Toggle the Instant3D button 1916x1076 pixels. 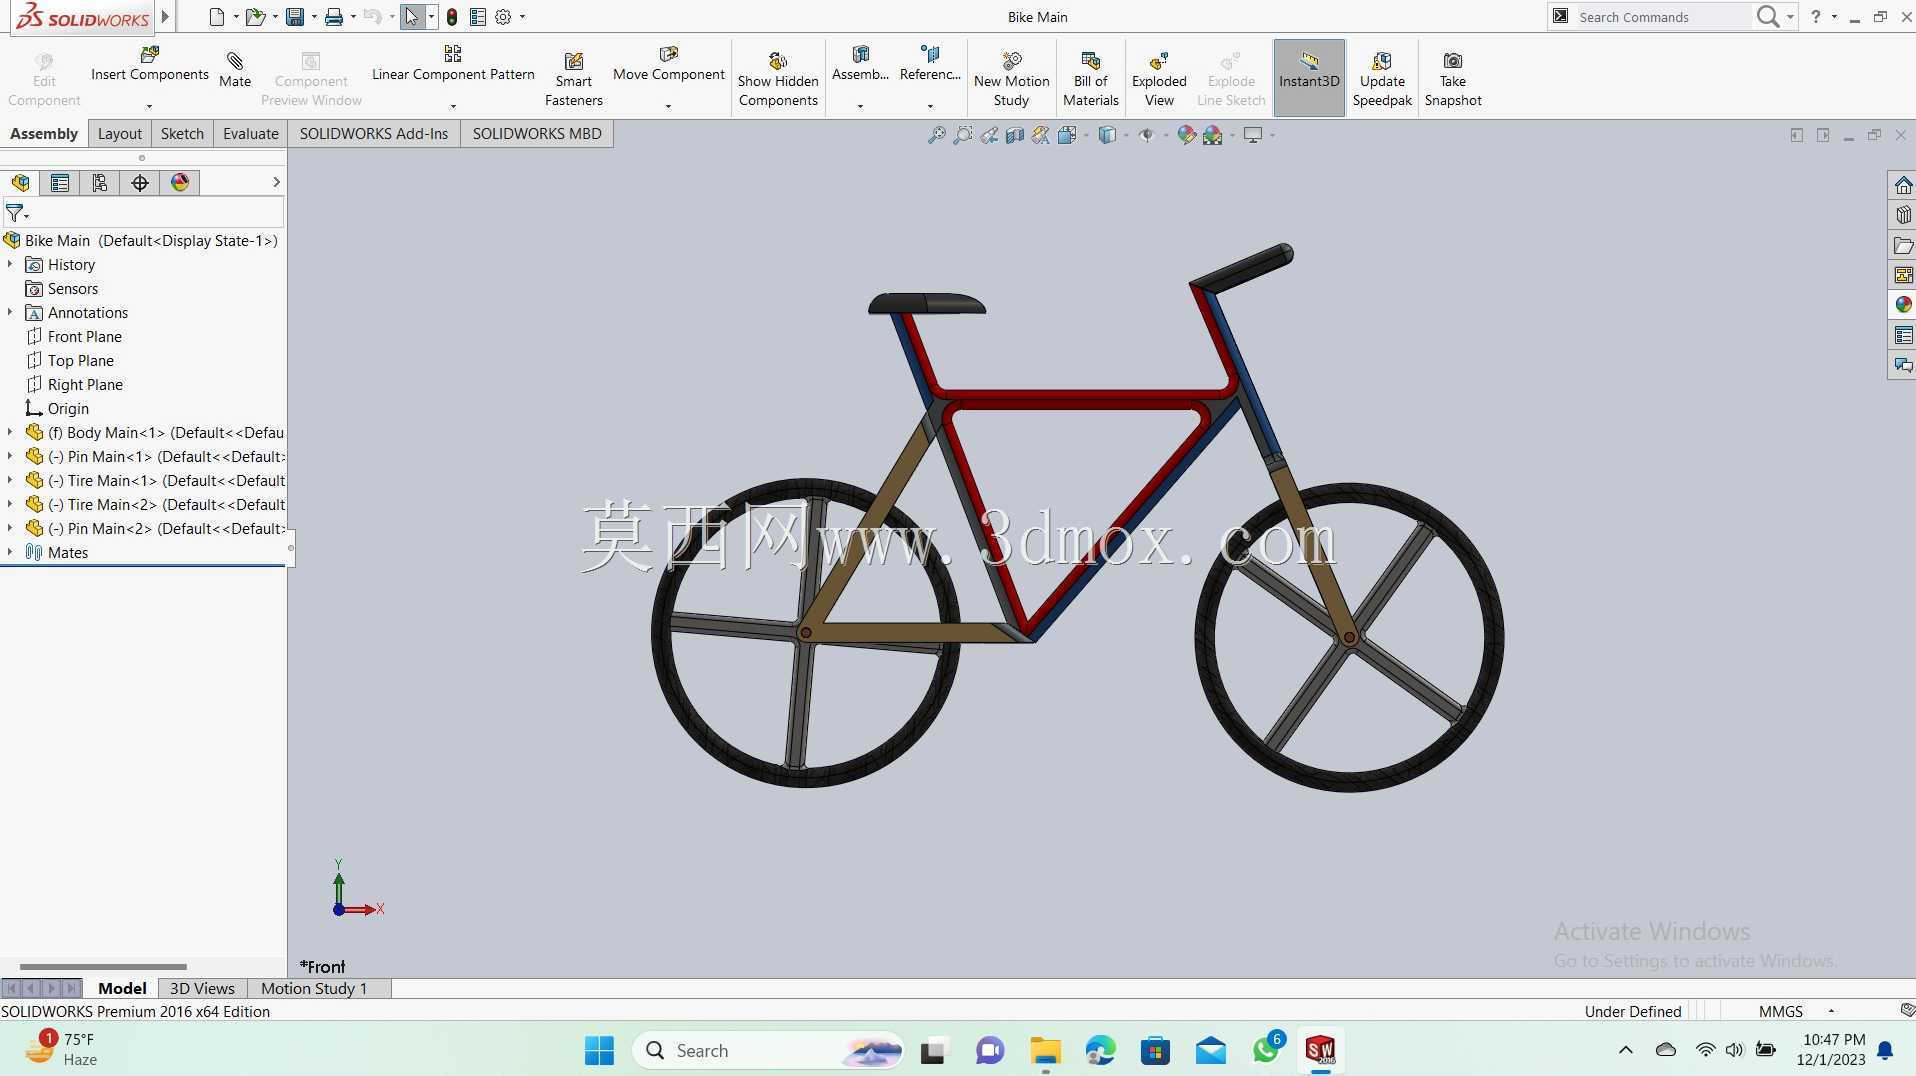tap(1309, 78)
